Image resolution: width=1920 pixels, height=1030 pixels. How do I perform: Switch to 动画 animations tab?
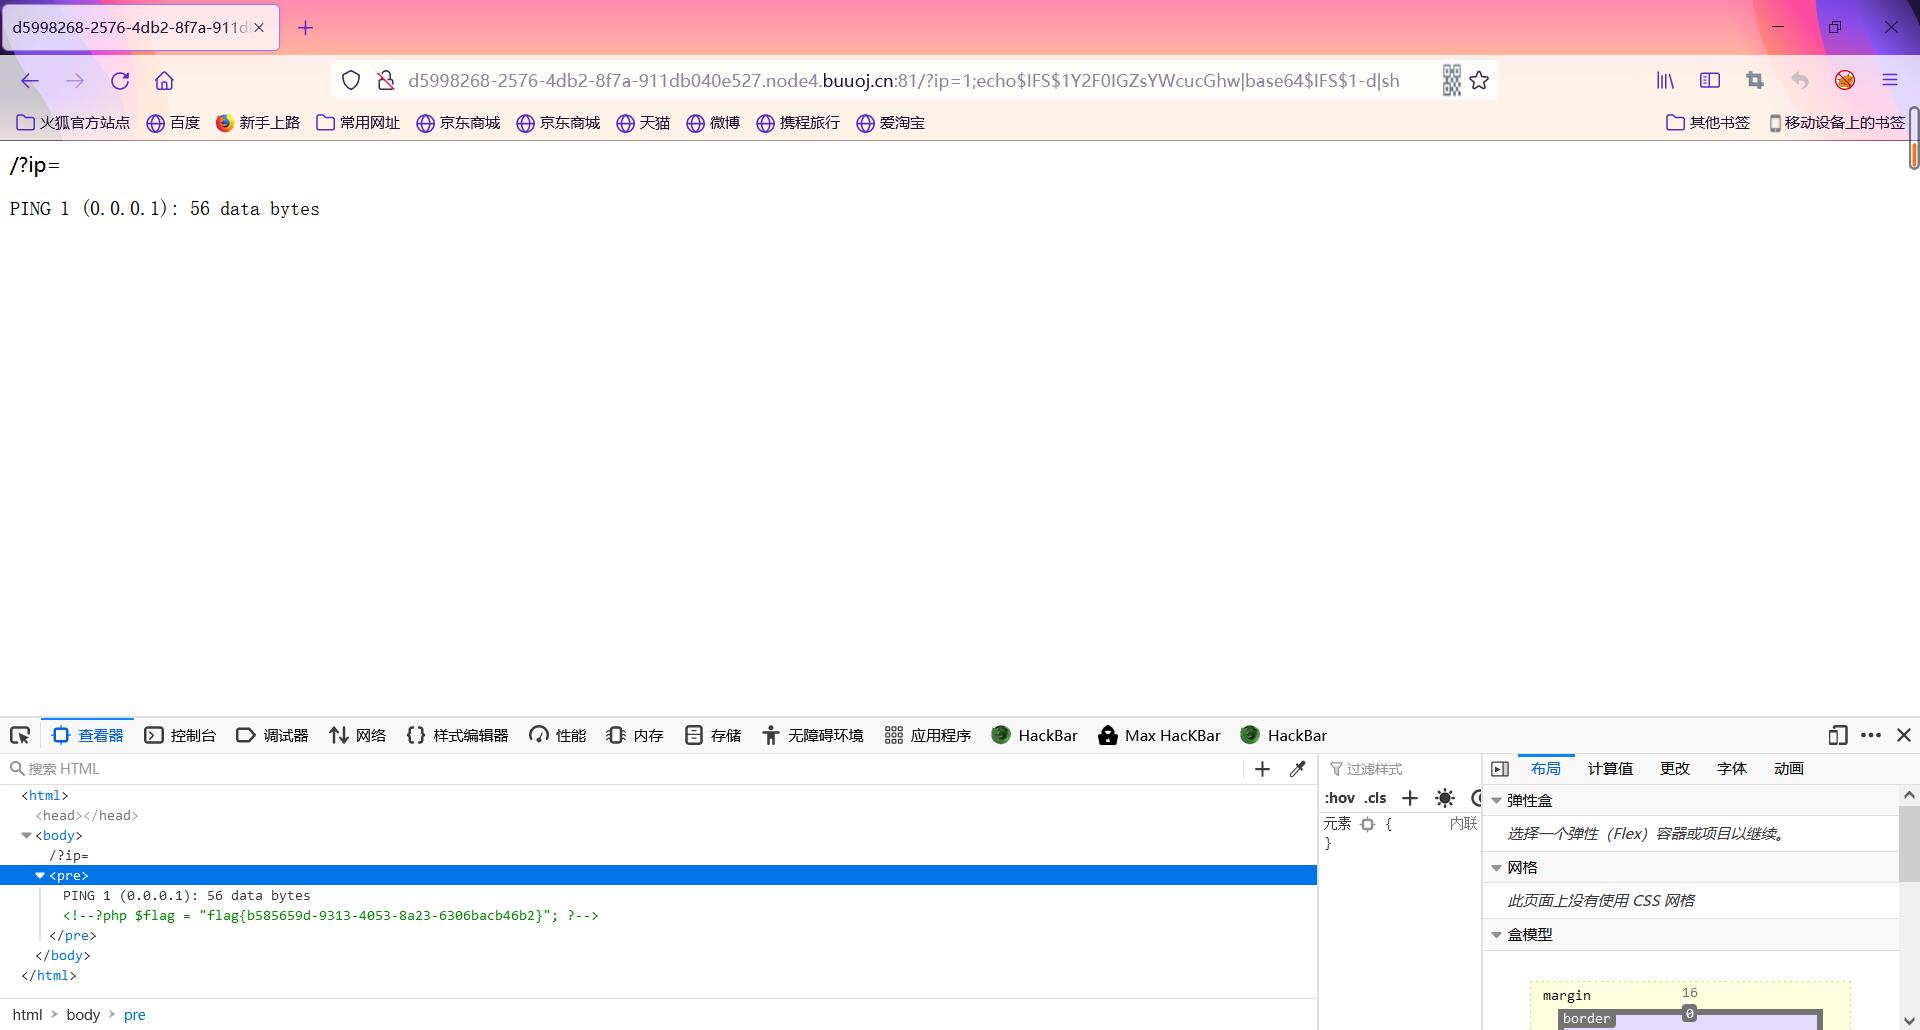[1789, 769]
